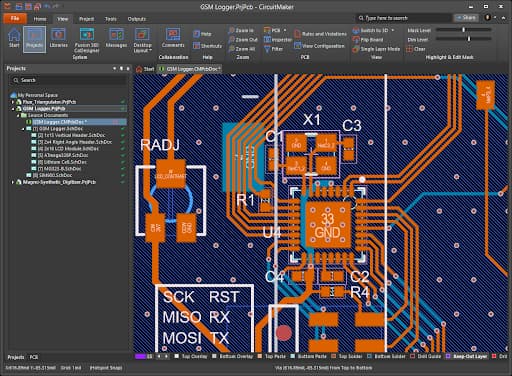Launch Fusion 360 CoDesigner
The image size is (512, 376).
(x=87, y=41)
